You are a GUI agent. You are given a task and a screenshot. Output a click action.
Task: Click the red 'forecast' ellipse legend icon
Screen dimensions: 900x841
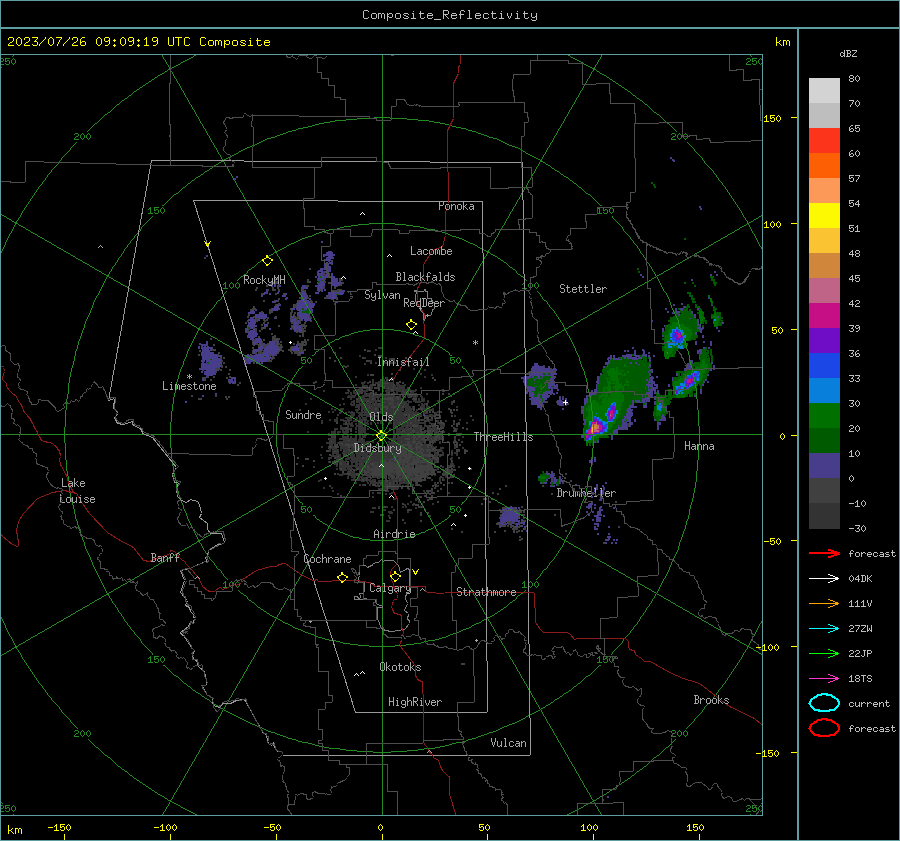[824, 728]
